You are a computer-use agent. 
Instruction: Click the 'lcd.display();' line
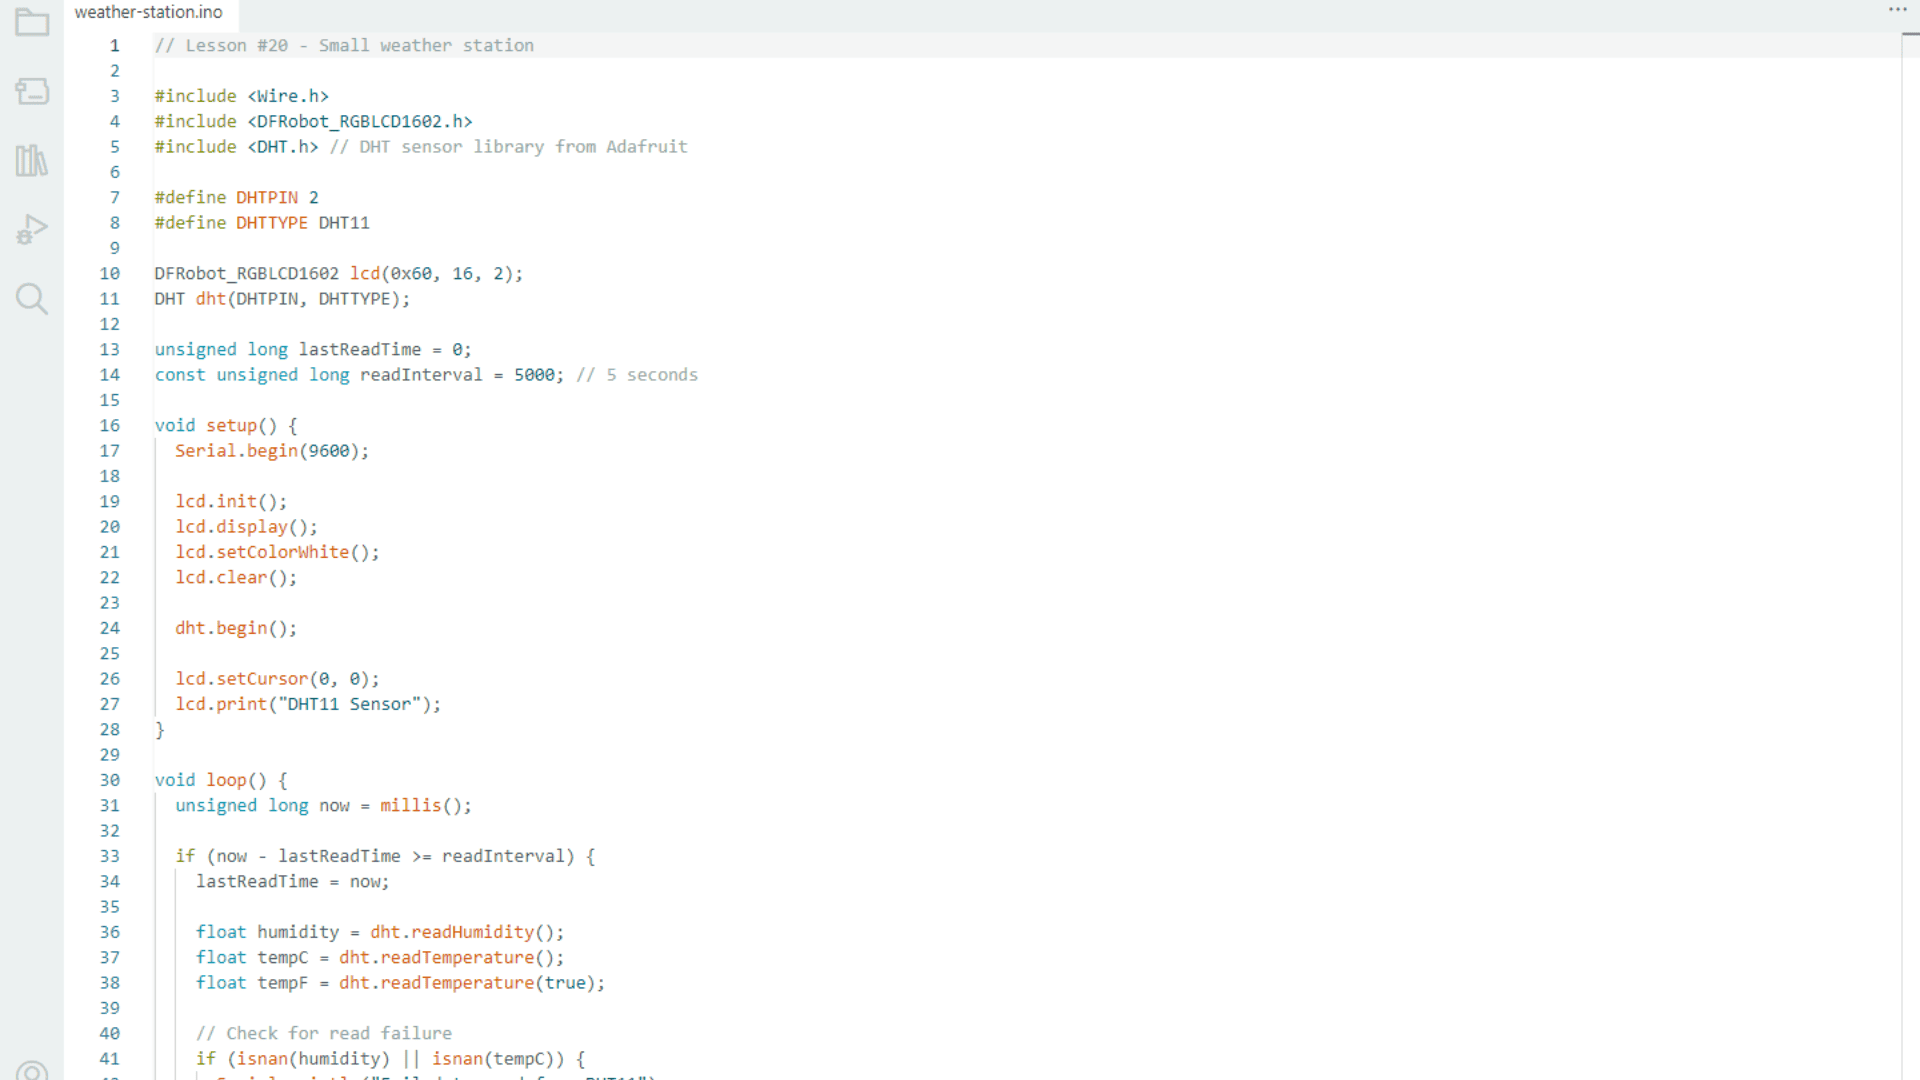point(246,527)
